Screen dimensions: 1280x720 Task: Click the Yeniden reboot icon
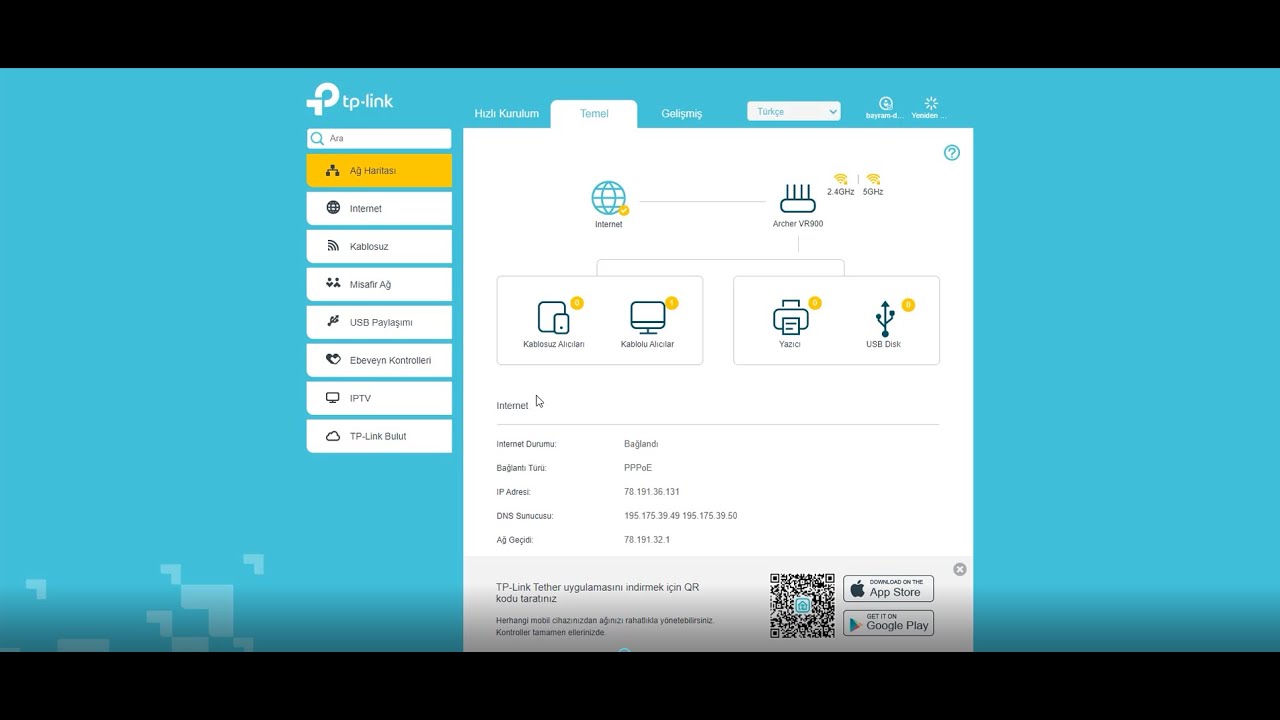[931, 104]
